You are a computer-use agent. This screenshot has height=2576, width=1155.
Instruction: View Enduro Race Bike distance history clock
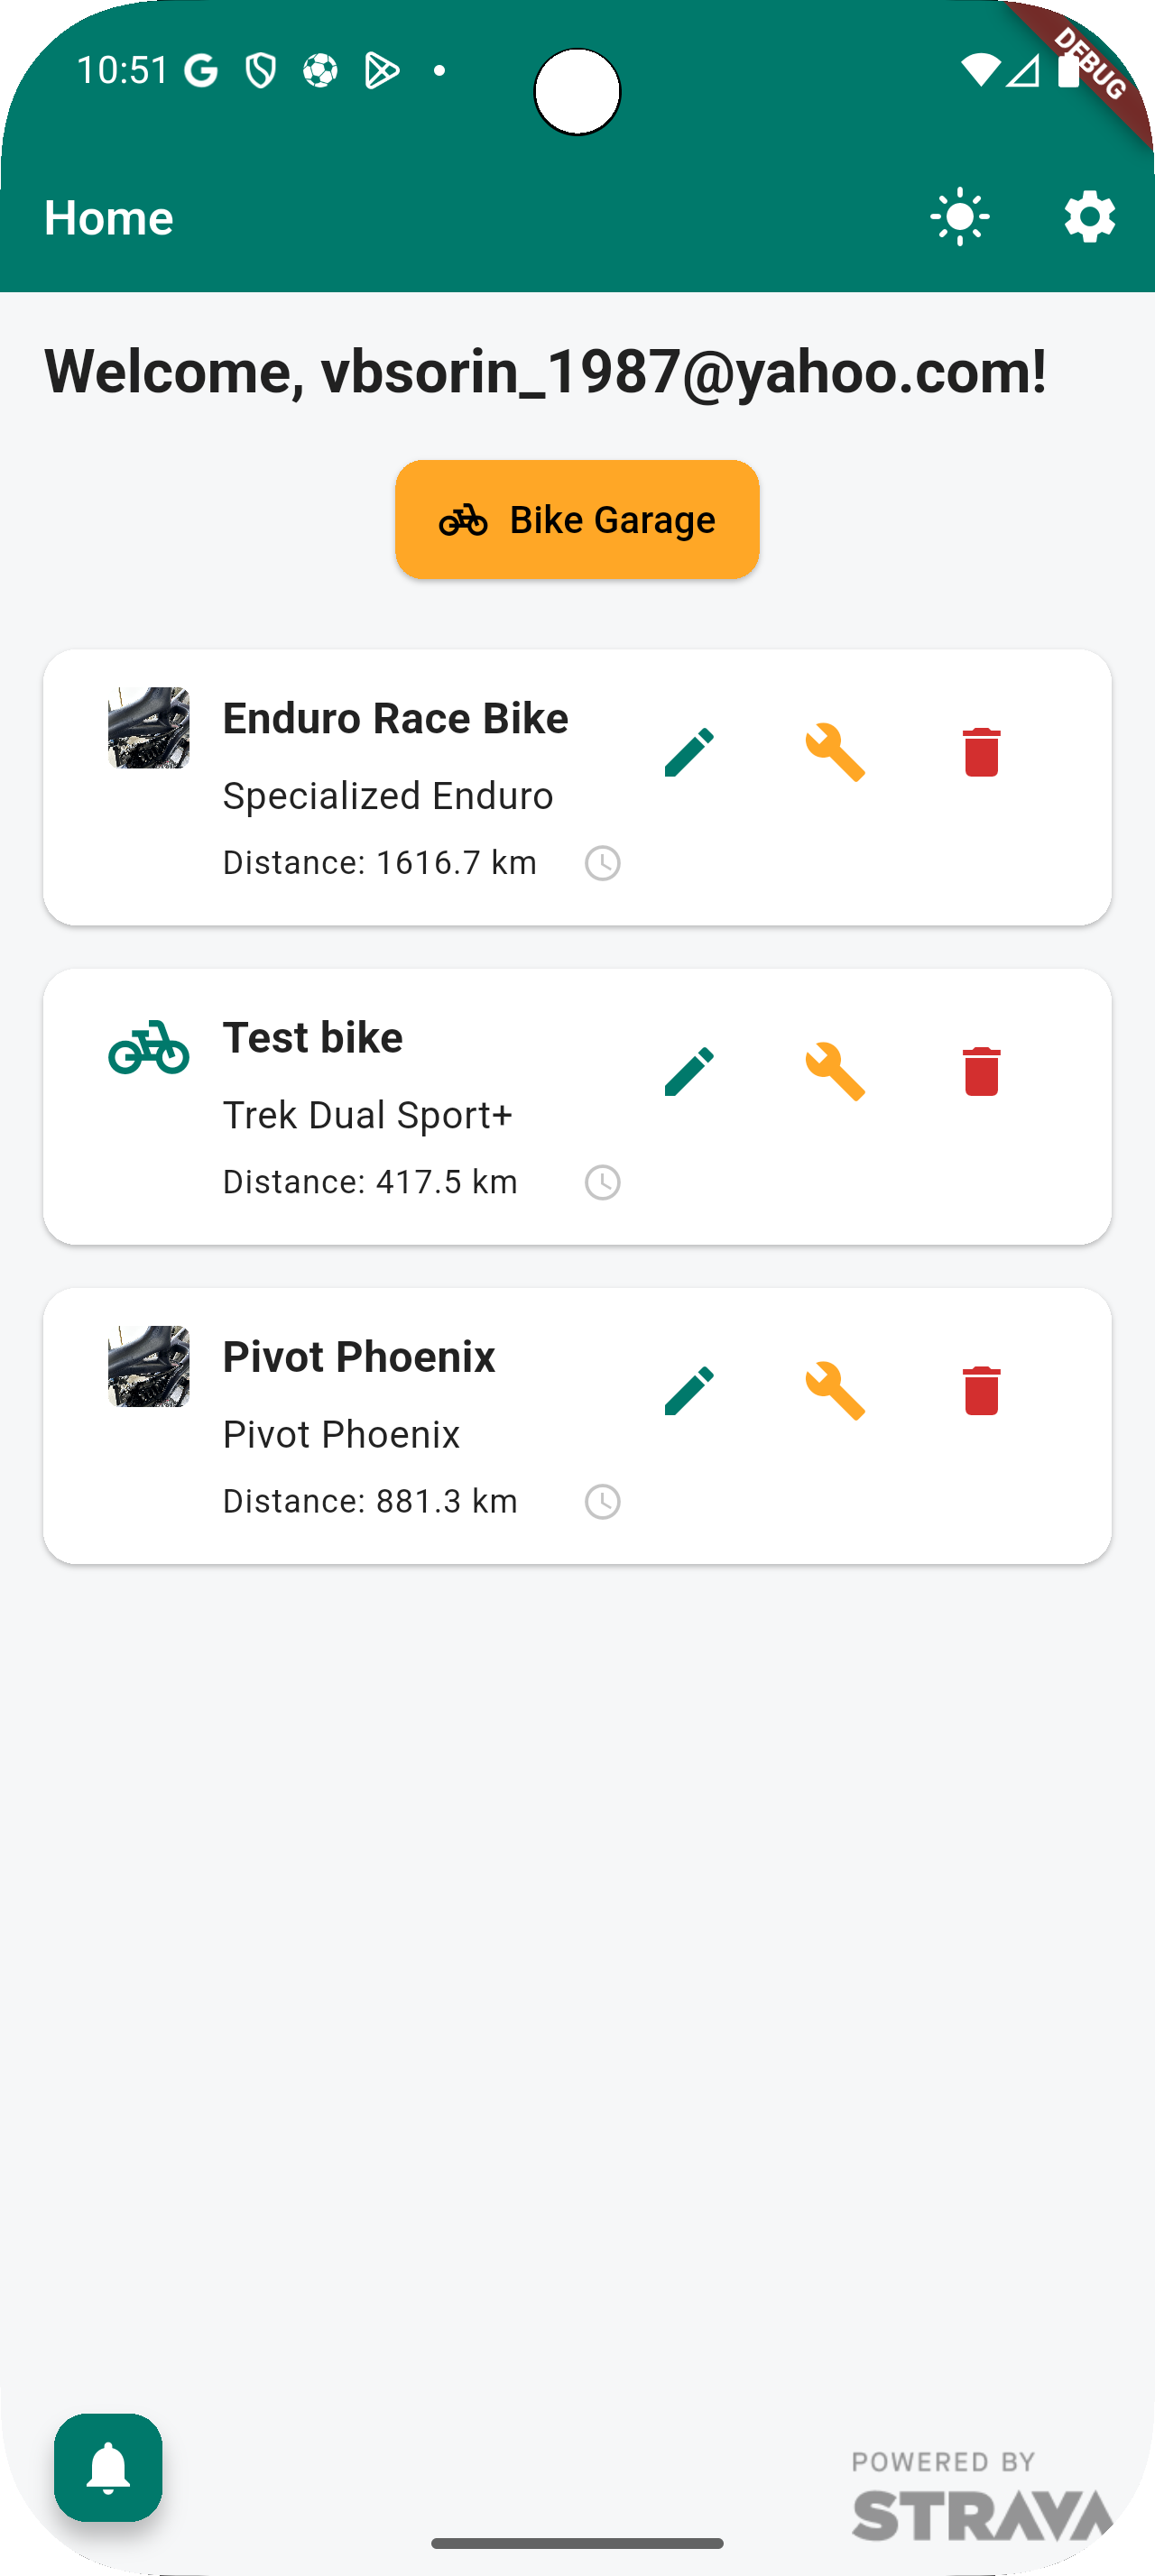[x=602, y=863]
